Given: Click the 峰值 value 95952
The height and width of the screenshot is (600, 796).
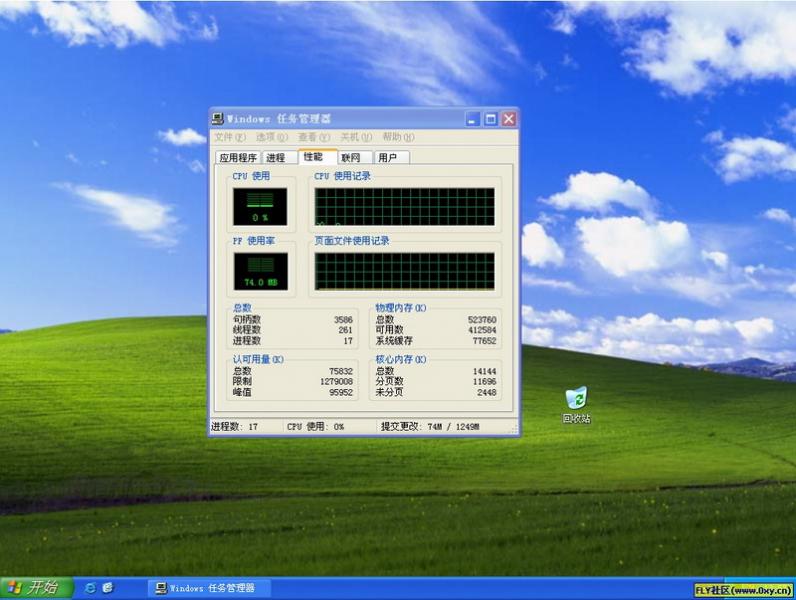Looking at the screenshot, I should point(341,392).
